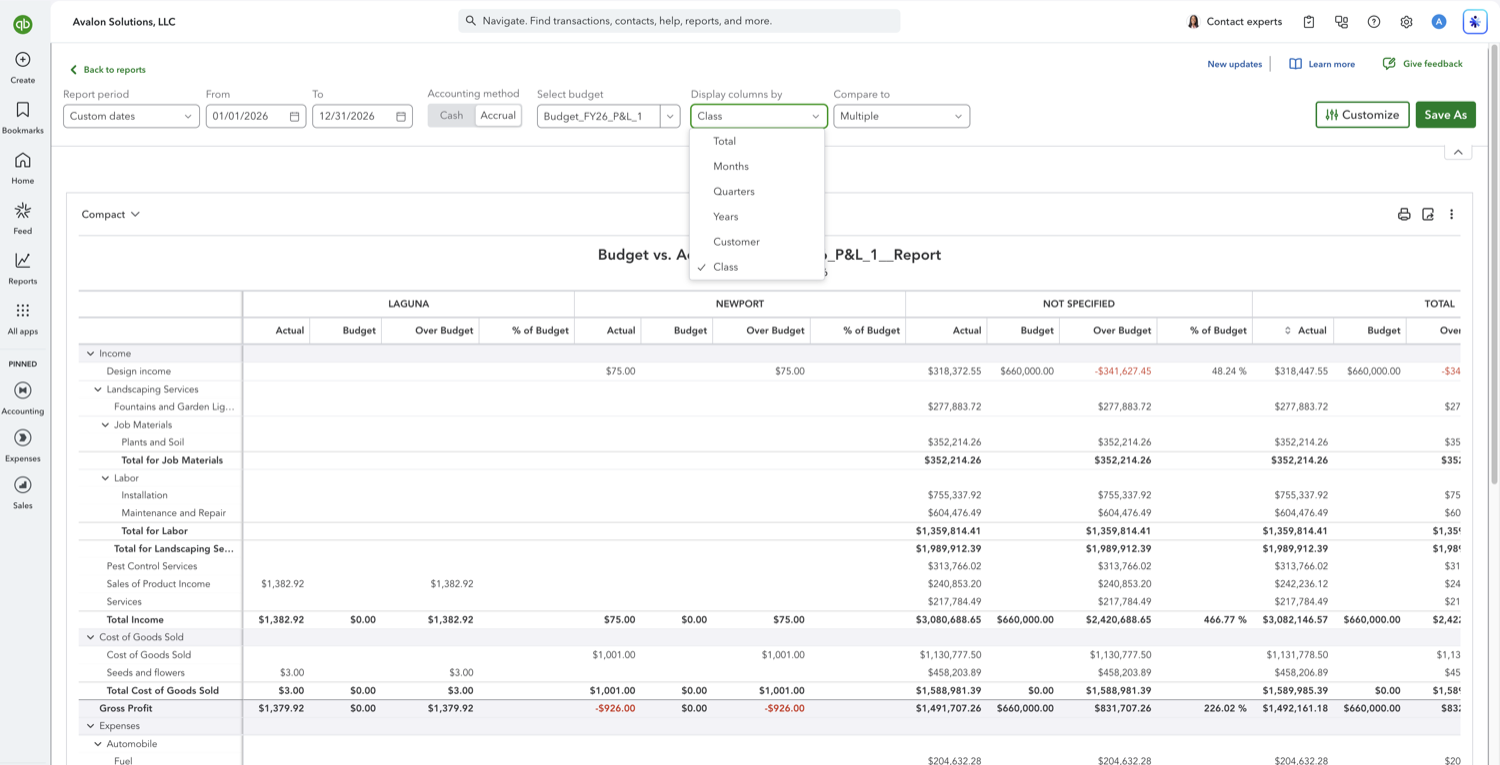1500x765 pixels.
Task: Open the Compare to dropdown
Action: pyautogui.click(x=901, y=116)
